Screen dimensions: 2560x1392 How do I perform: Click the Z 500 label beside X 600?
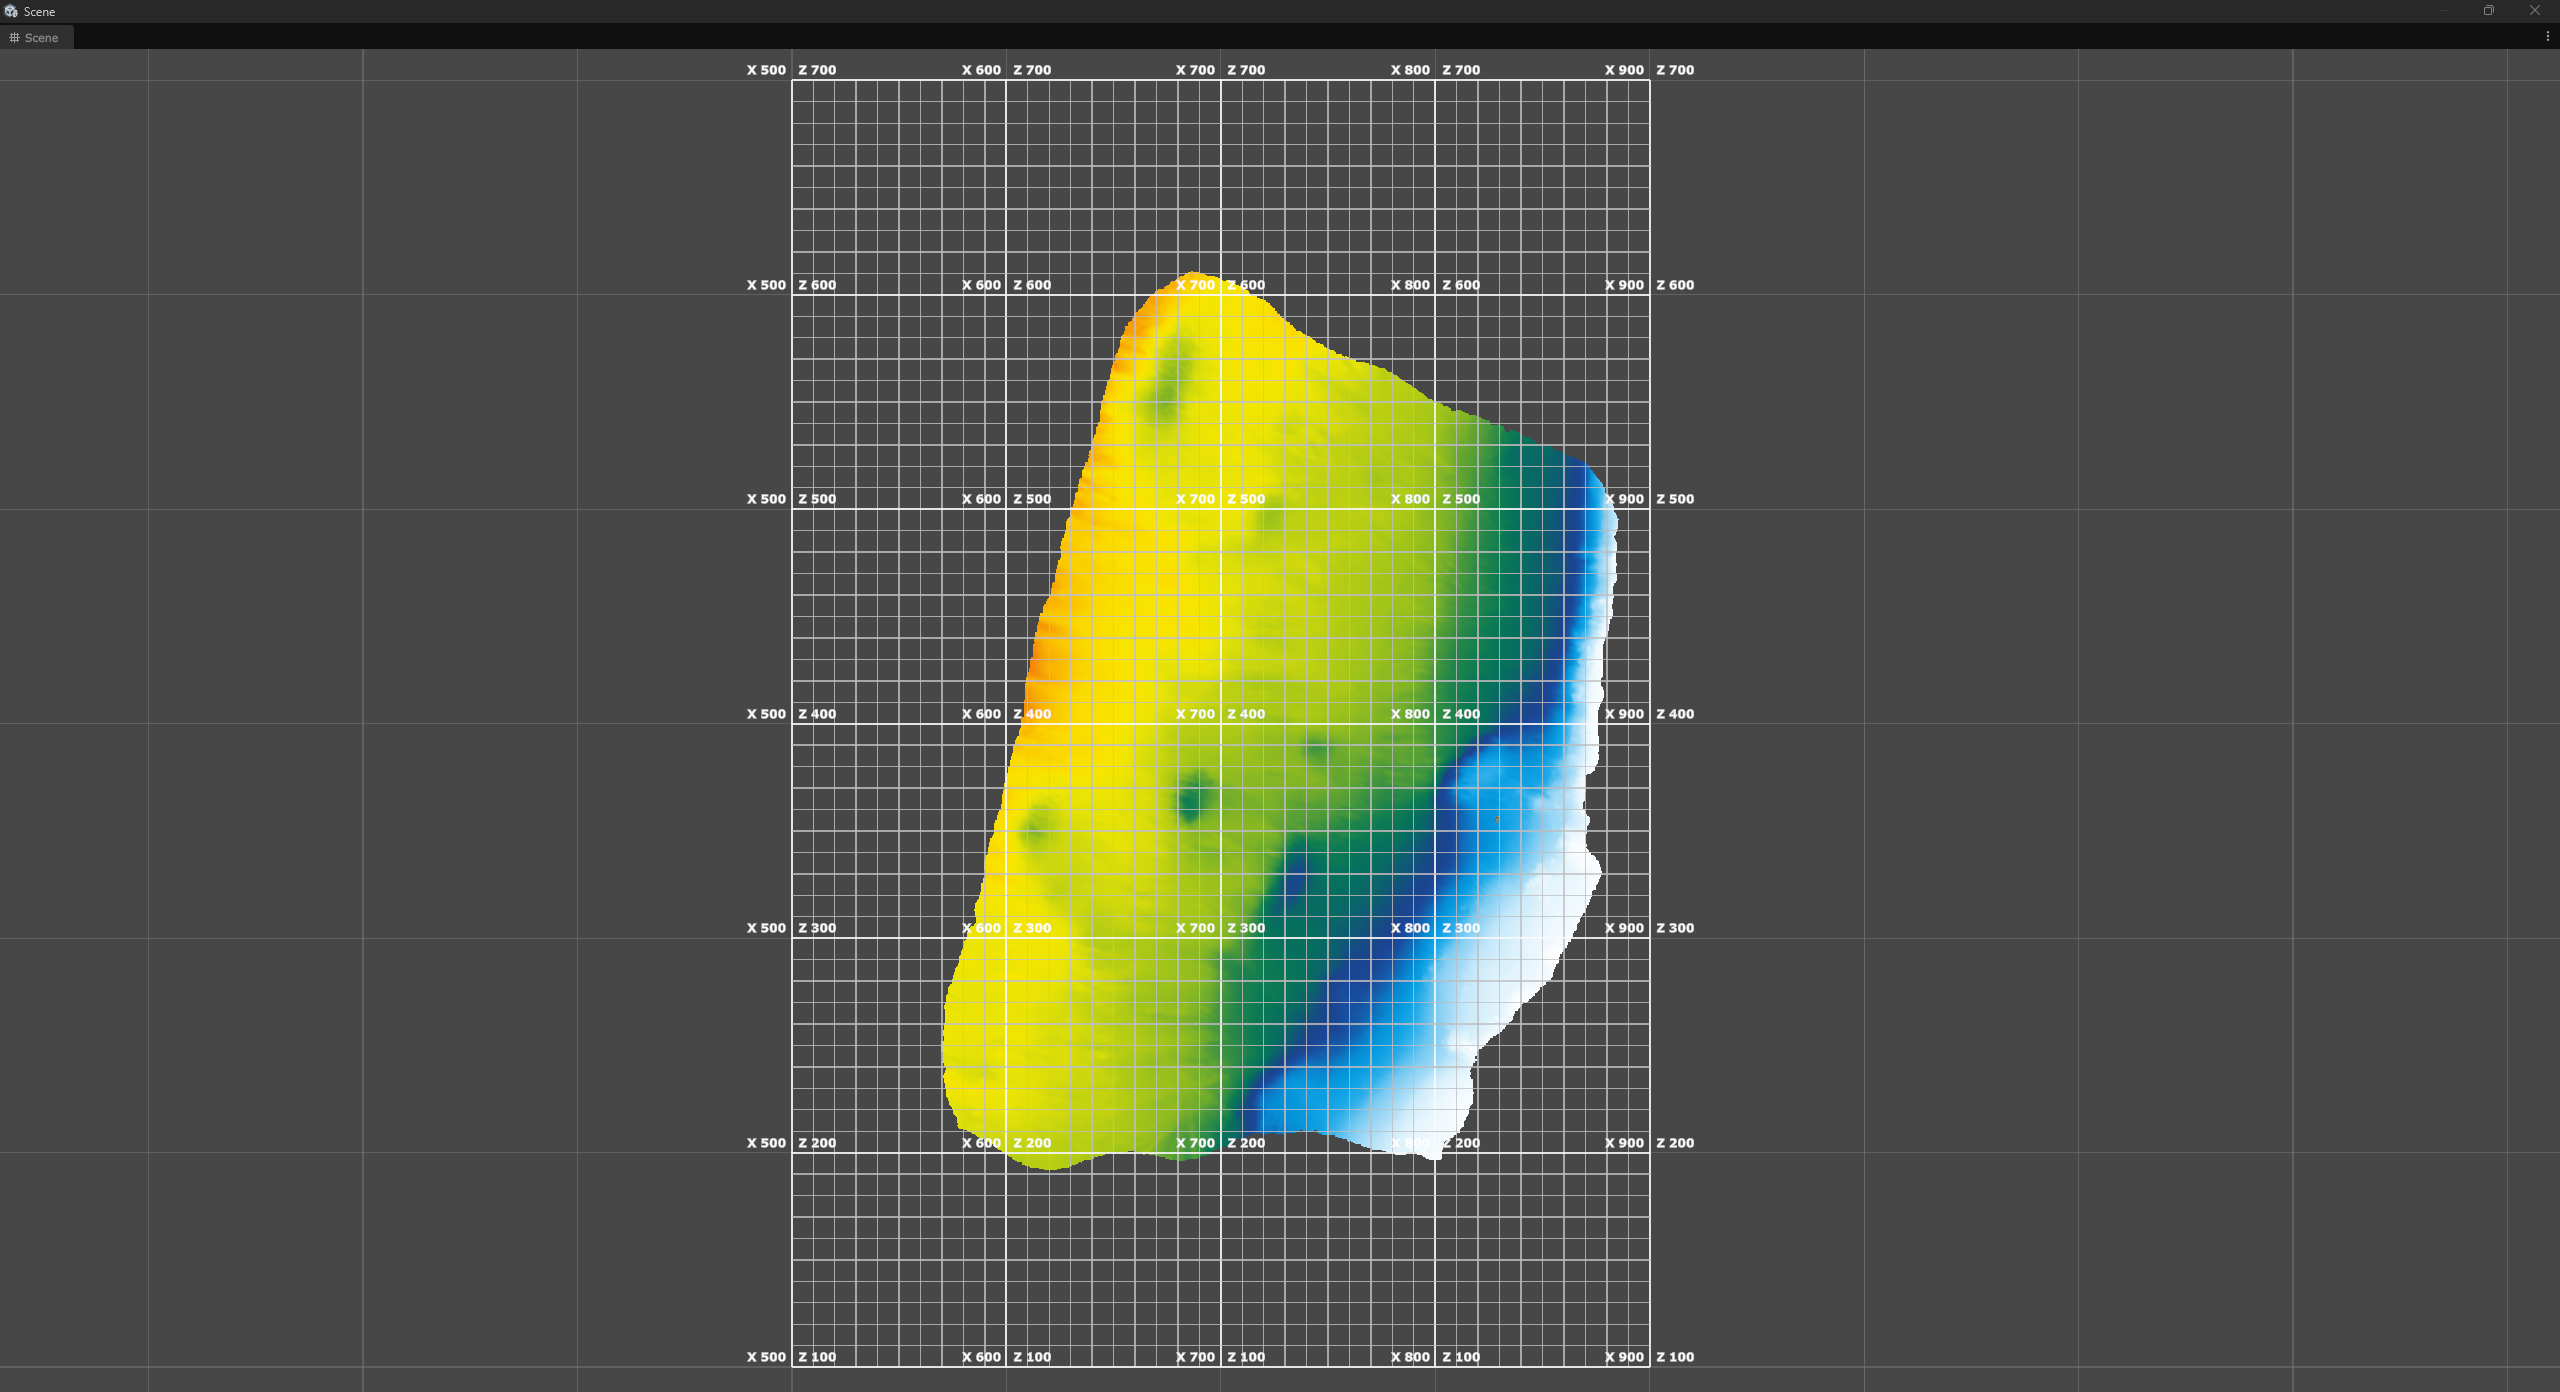point(1032,499)
